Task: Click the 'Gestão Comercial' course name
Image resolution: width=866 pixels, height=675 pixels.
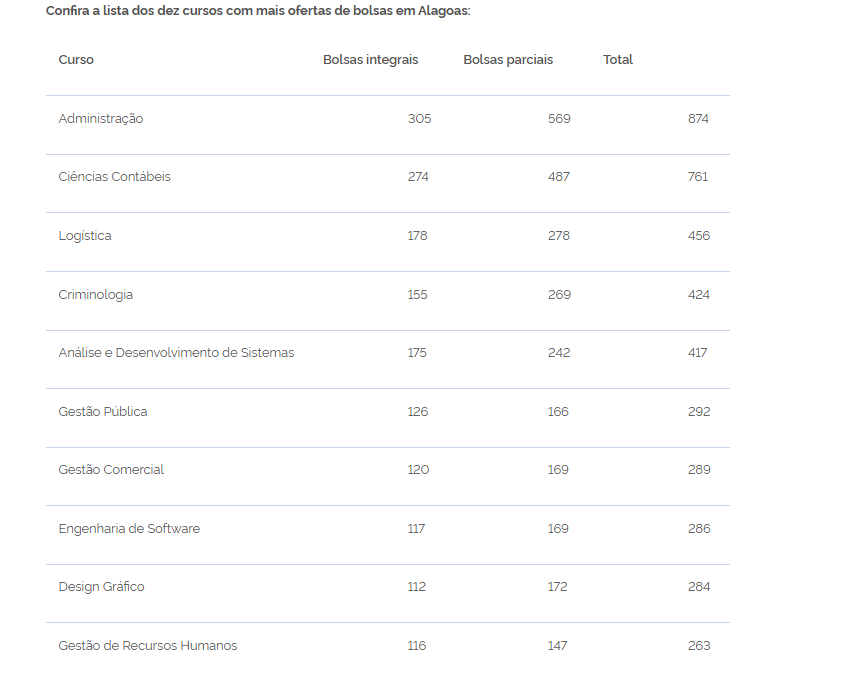Action: (x=111, y=470)
